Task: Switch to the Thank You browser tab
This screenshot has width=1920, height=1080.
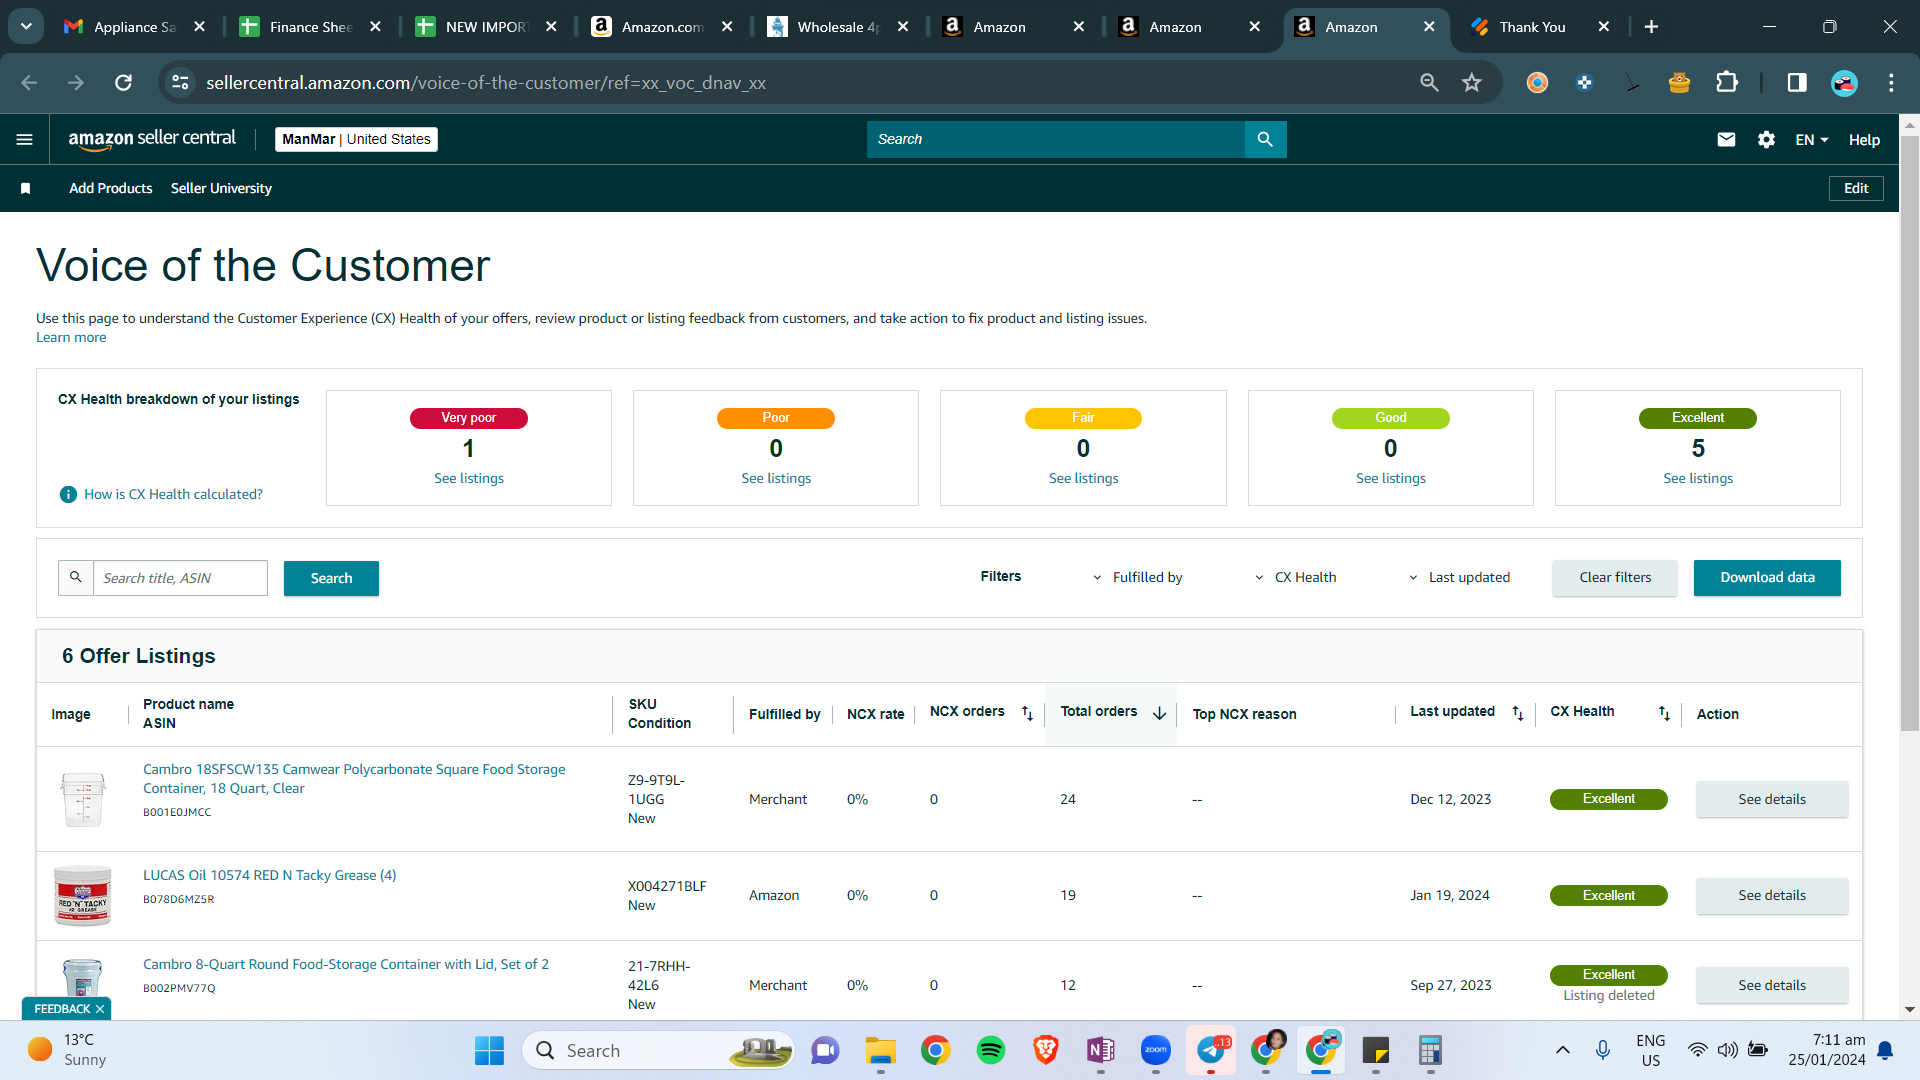Action: [x=1540, y=27]
